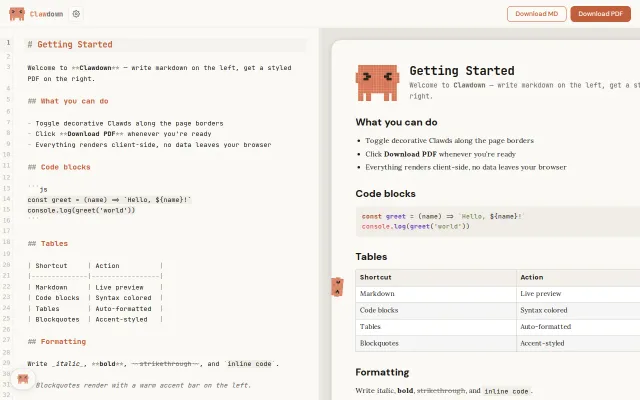Click 'Tables' heading in preview

(371, 257)
